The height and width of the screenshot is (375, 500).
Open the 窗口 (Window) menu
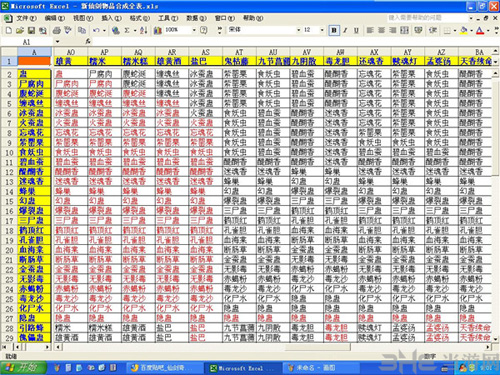point(225,18)
